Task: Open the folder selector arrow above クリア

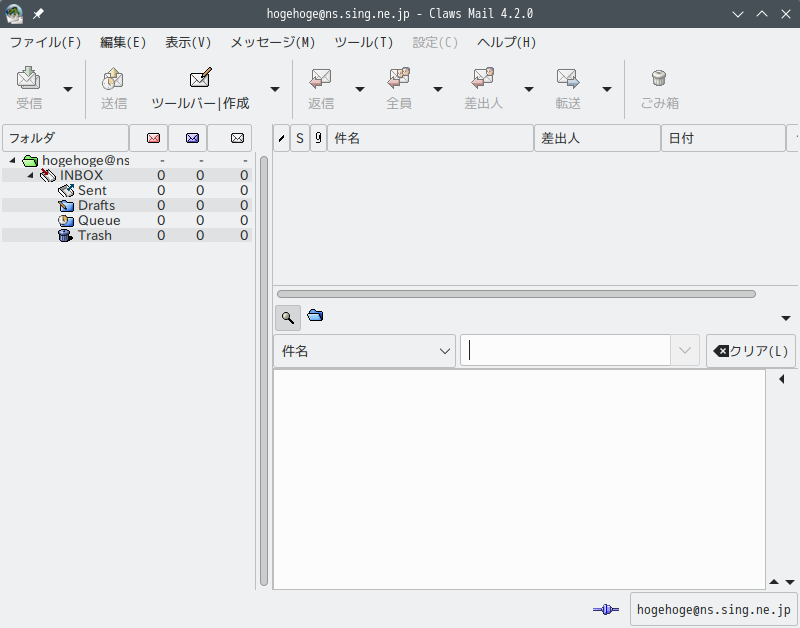Action: point(786,318)
